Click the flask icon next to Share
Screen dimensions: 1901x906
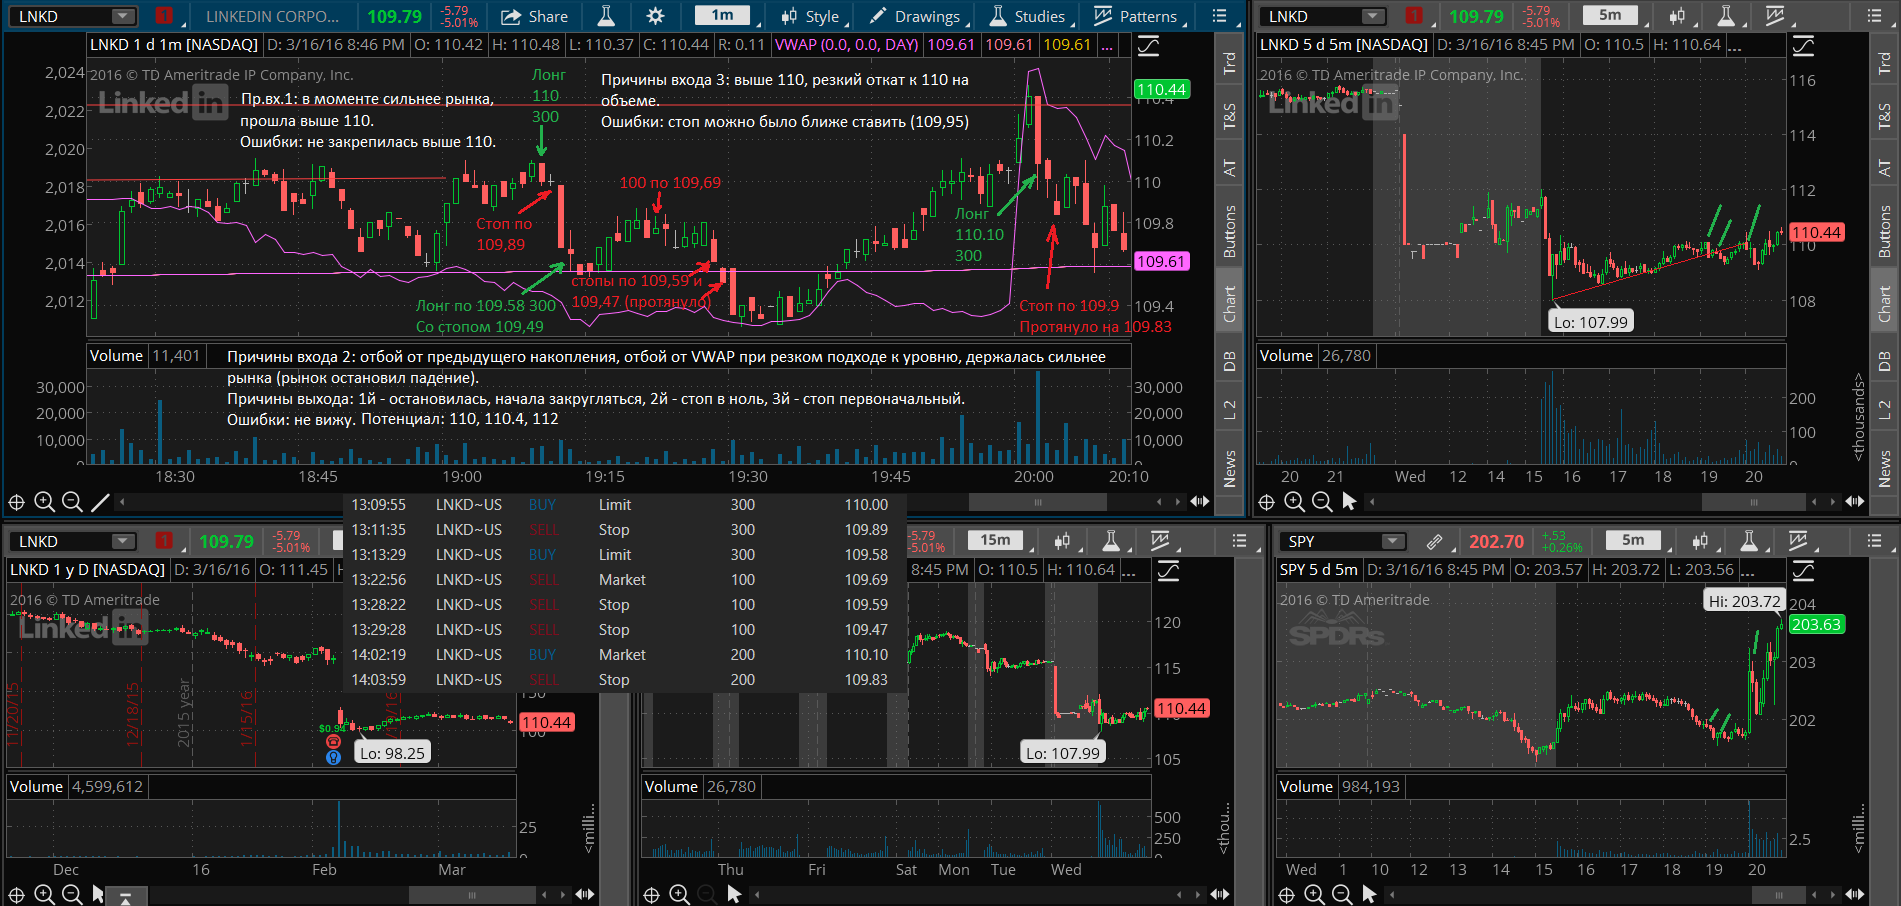click(606, 16)
